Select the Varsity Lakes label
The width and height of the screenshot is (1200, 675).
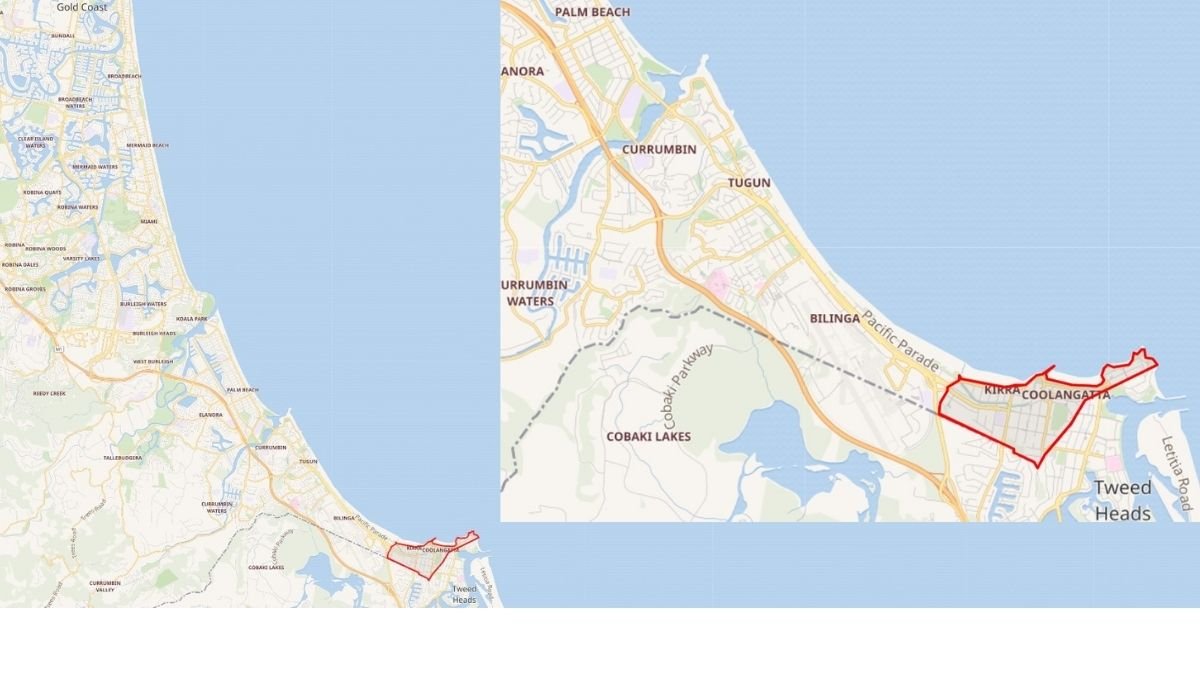pyautogui.click(x=81, y=258)
